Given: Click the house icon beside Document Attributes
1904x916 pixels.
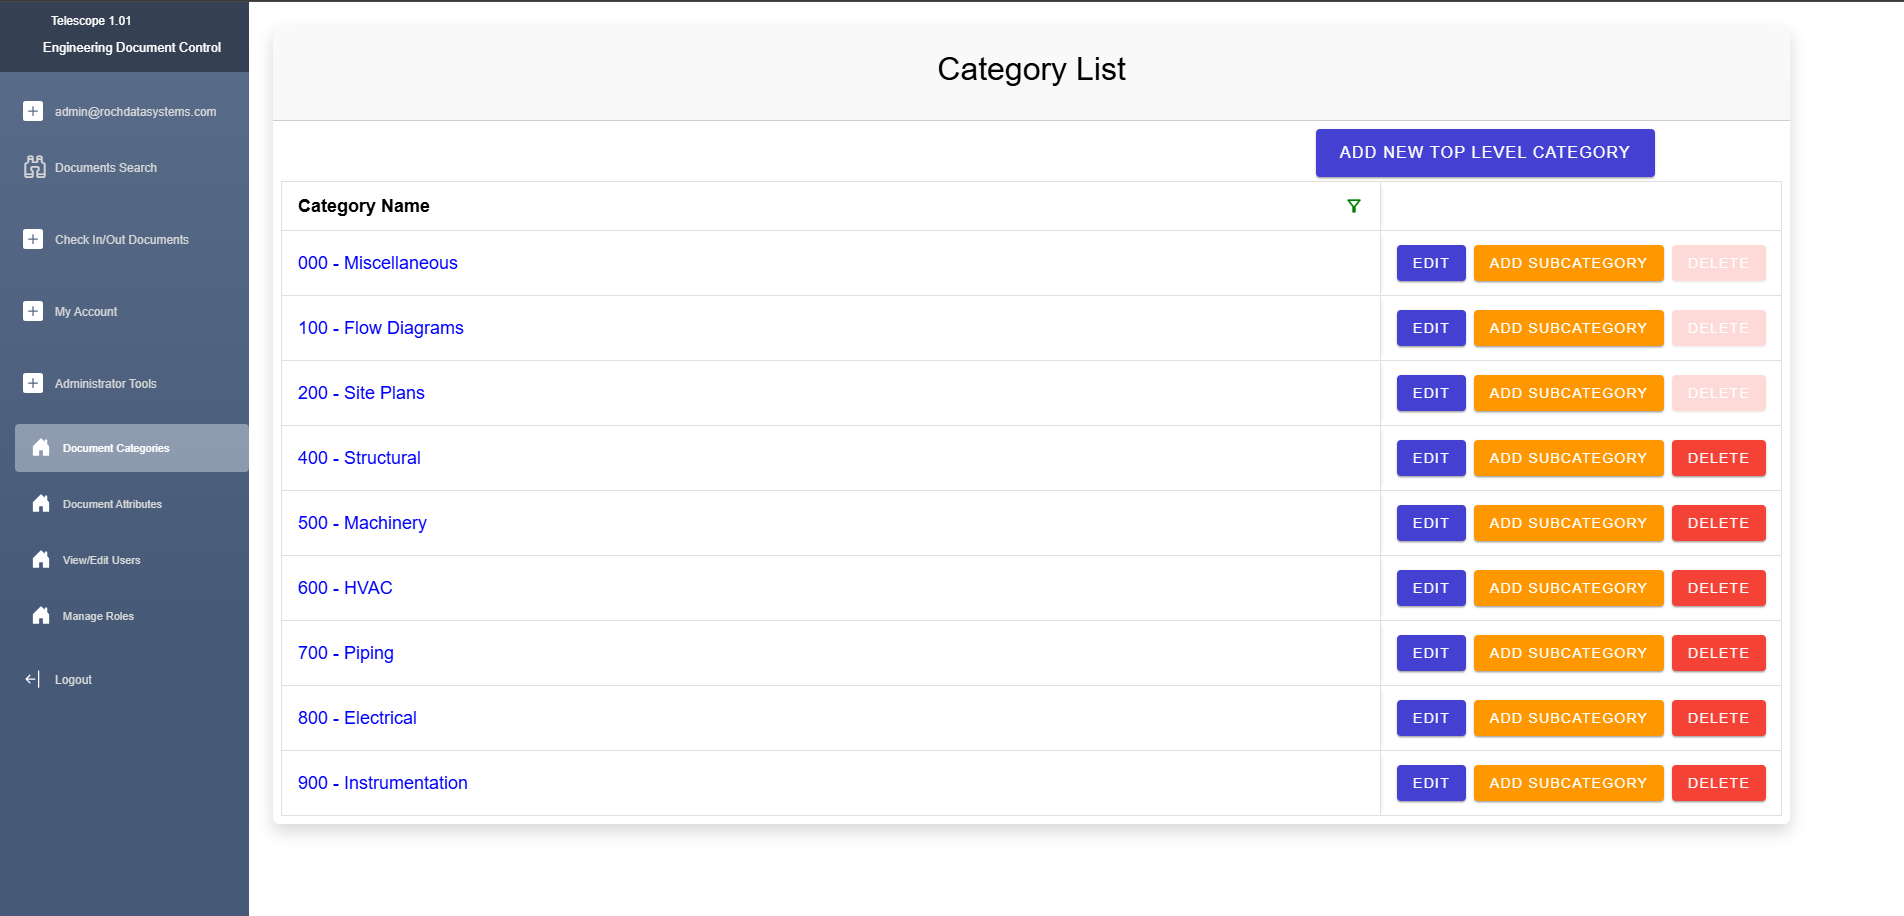Looking at the screenshot, I should tap(41, 504).
